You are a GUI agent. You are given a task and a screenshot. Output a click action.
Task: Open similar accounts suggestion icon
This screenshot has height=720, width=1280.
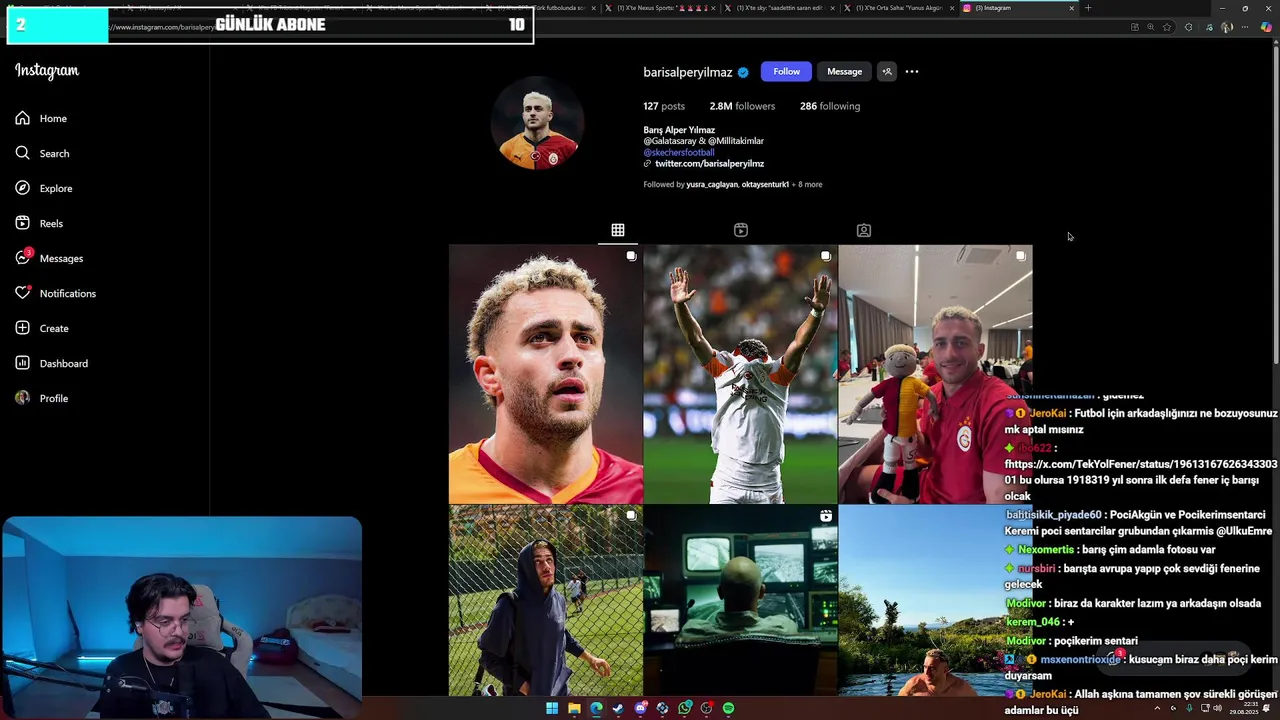coord(886,71)
